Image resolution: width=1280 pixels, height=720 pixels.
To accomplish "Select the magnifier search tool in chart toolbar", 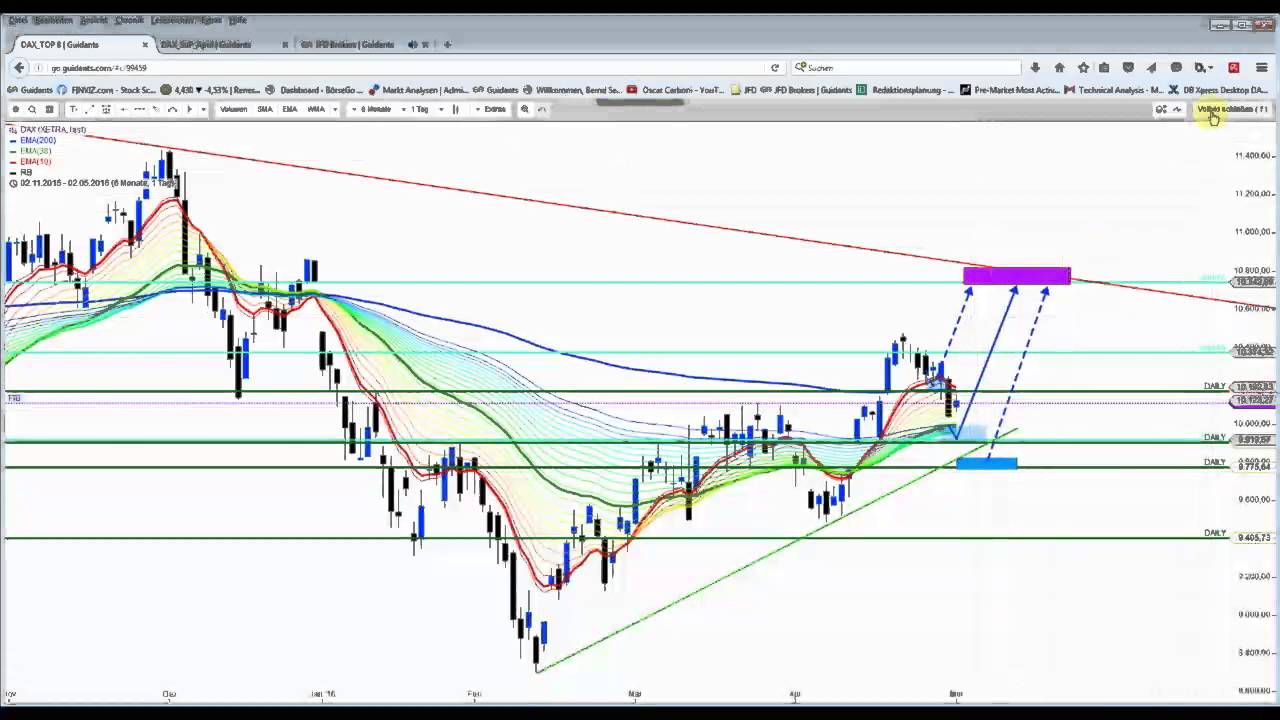I will [x=32, y=109].
